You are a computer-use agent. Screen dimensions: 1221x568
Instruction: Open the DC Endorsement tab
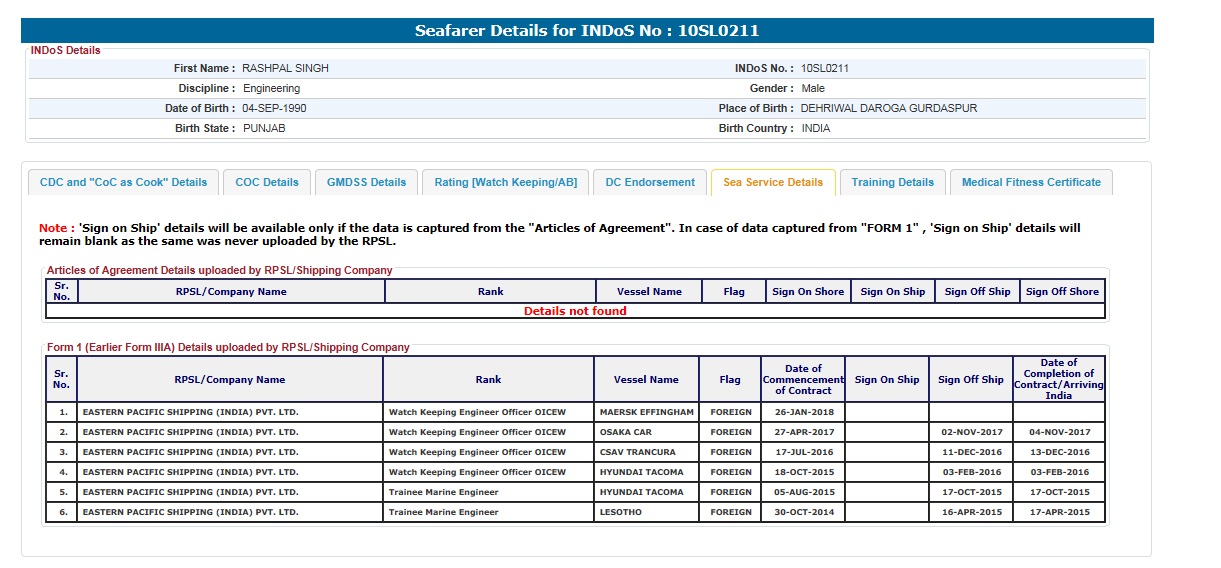coord(650,182)
